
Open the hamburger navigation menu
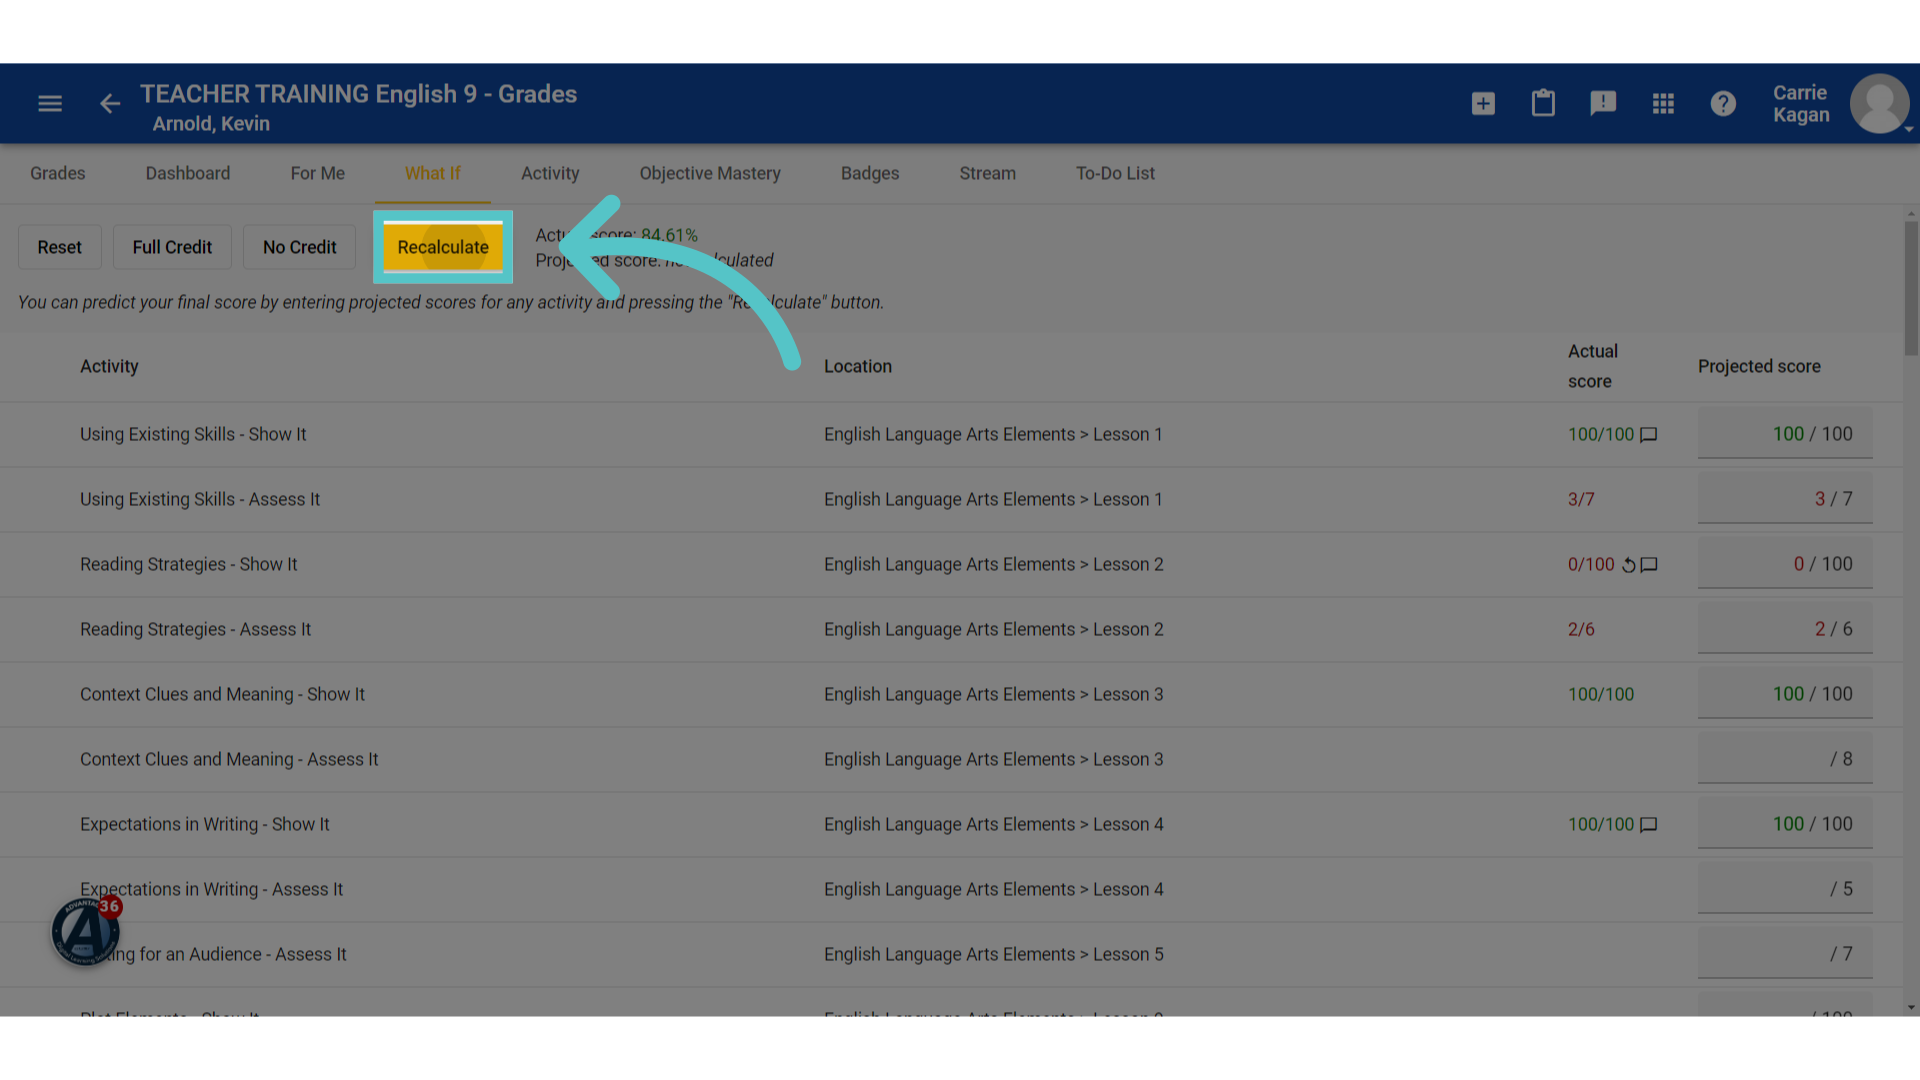coord(50,104)
